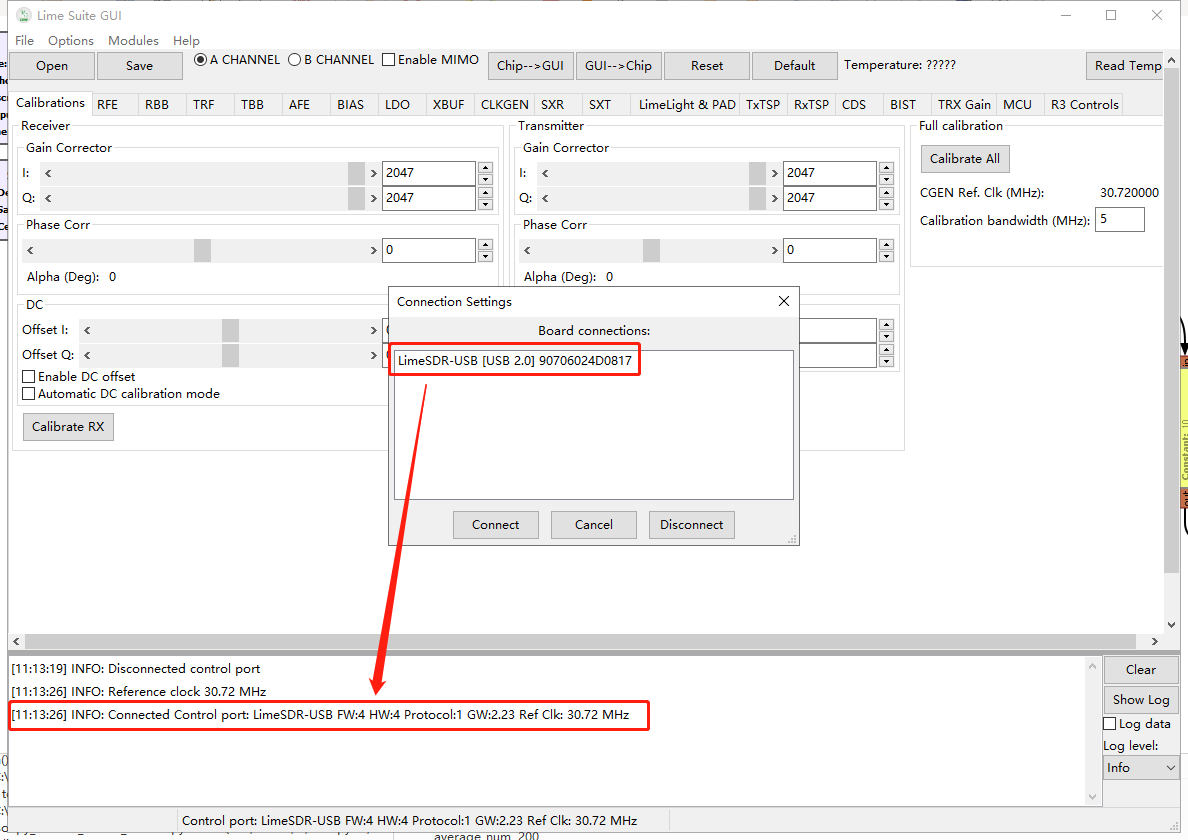Click Cancel in Connection Settings
1188x840 pixels.
click(x=593, y=525)
